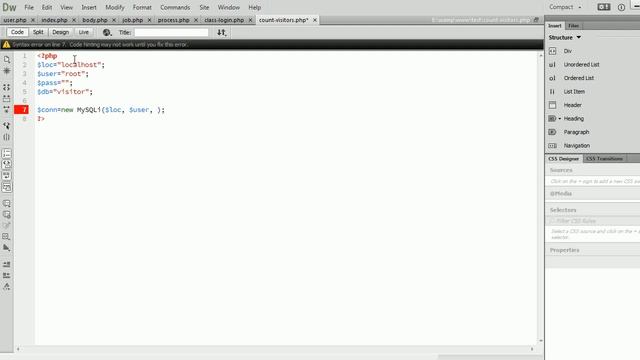Format Source Code options
Image resolution: width=640 pixels, height=360 pixels.
click(7, 287)
